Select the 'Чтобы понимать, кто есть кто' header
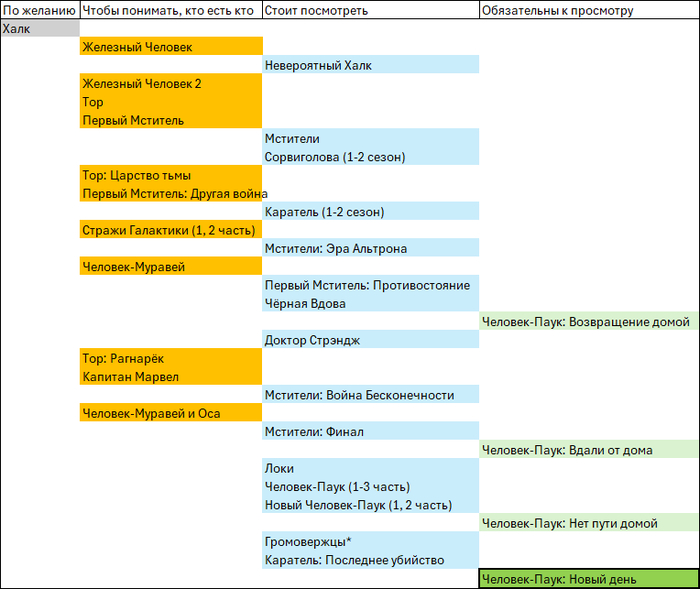The width and height of the screenshot is (700, 589). pos(171,10)
